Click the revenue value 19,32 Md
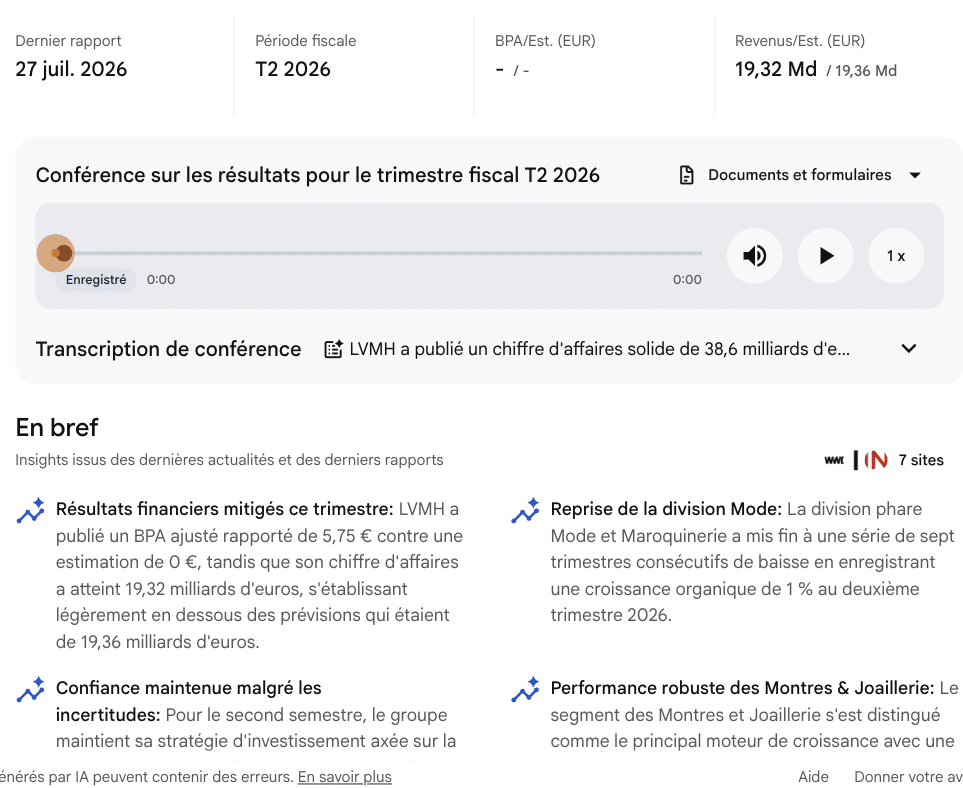Image resolution: width=963 pixels, height=788 pixels. click(x=776, y=69)
